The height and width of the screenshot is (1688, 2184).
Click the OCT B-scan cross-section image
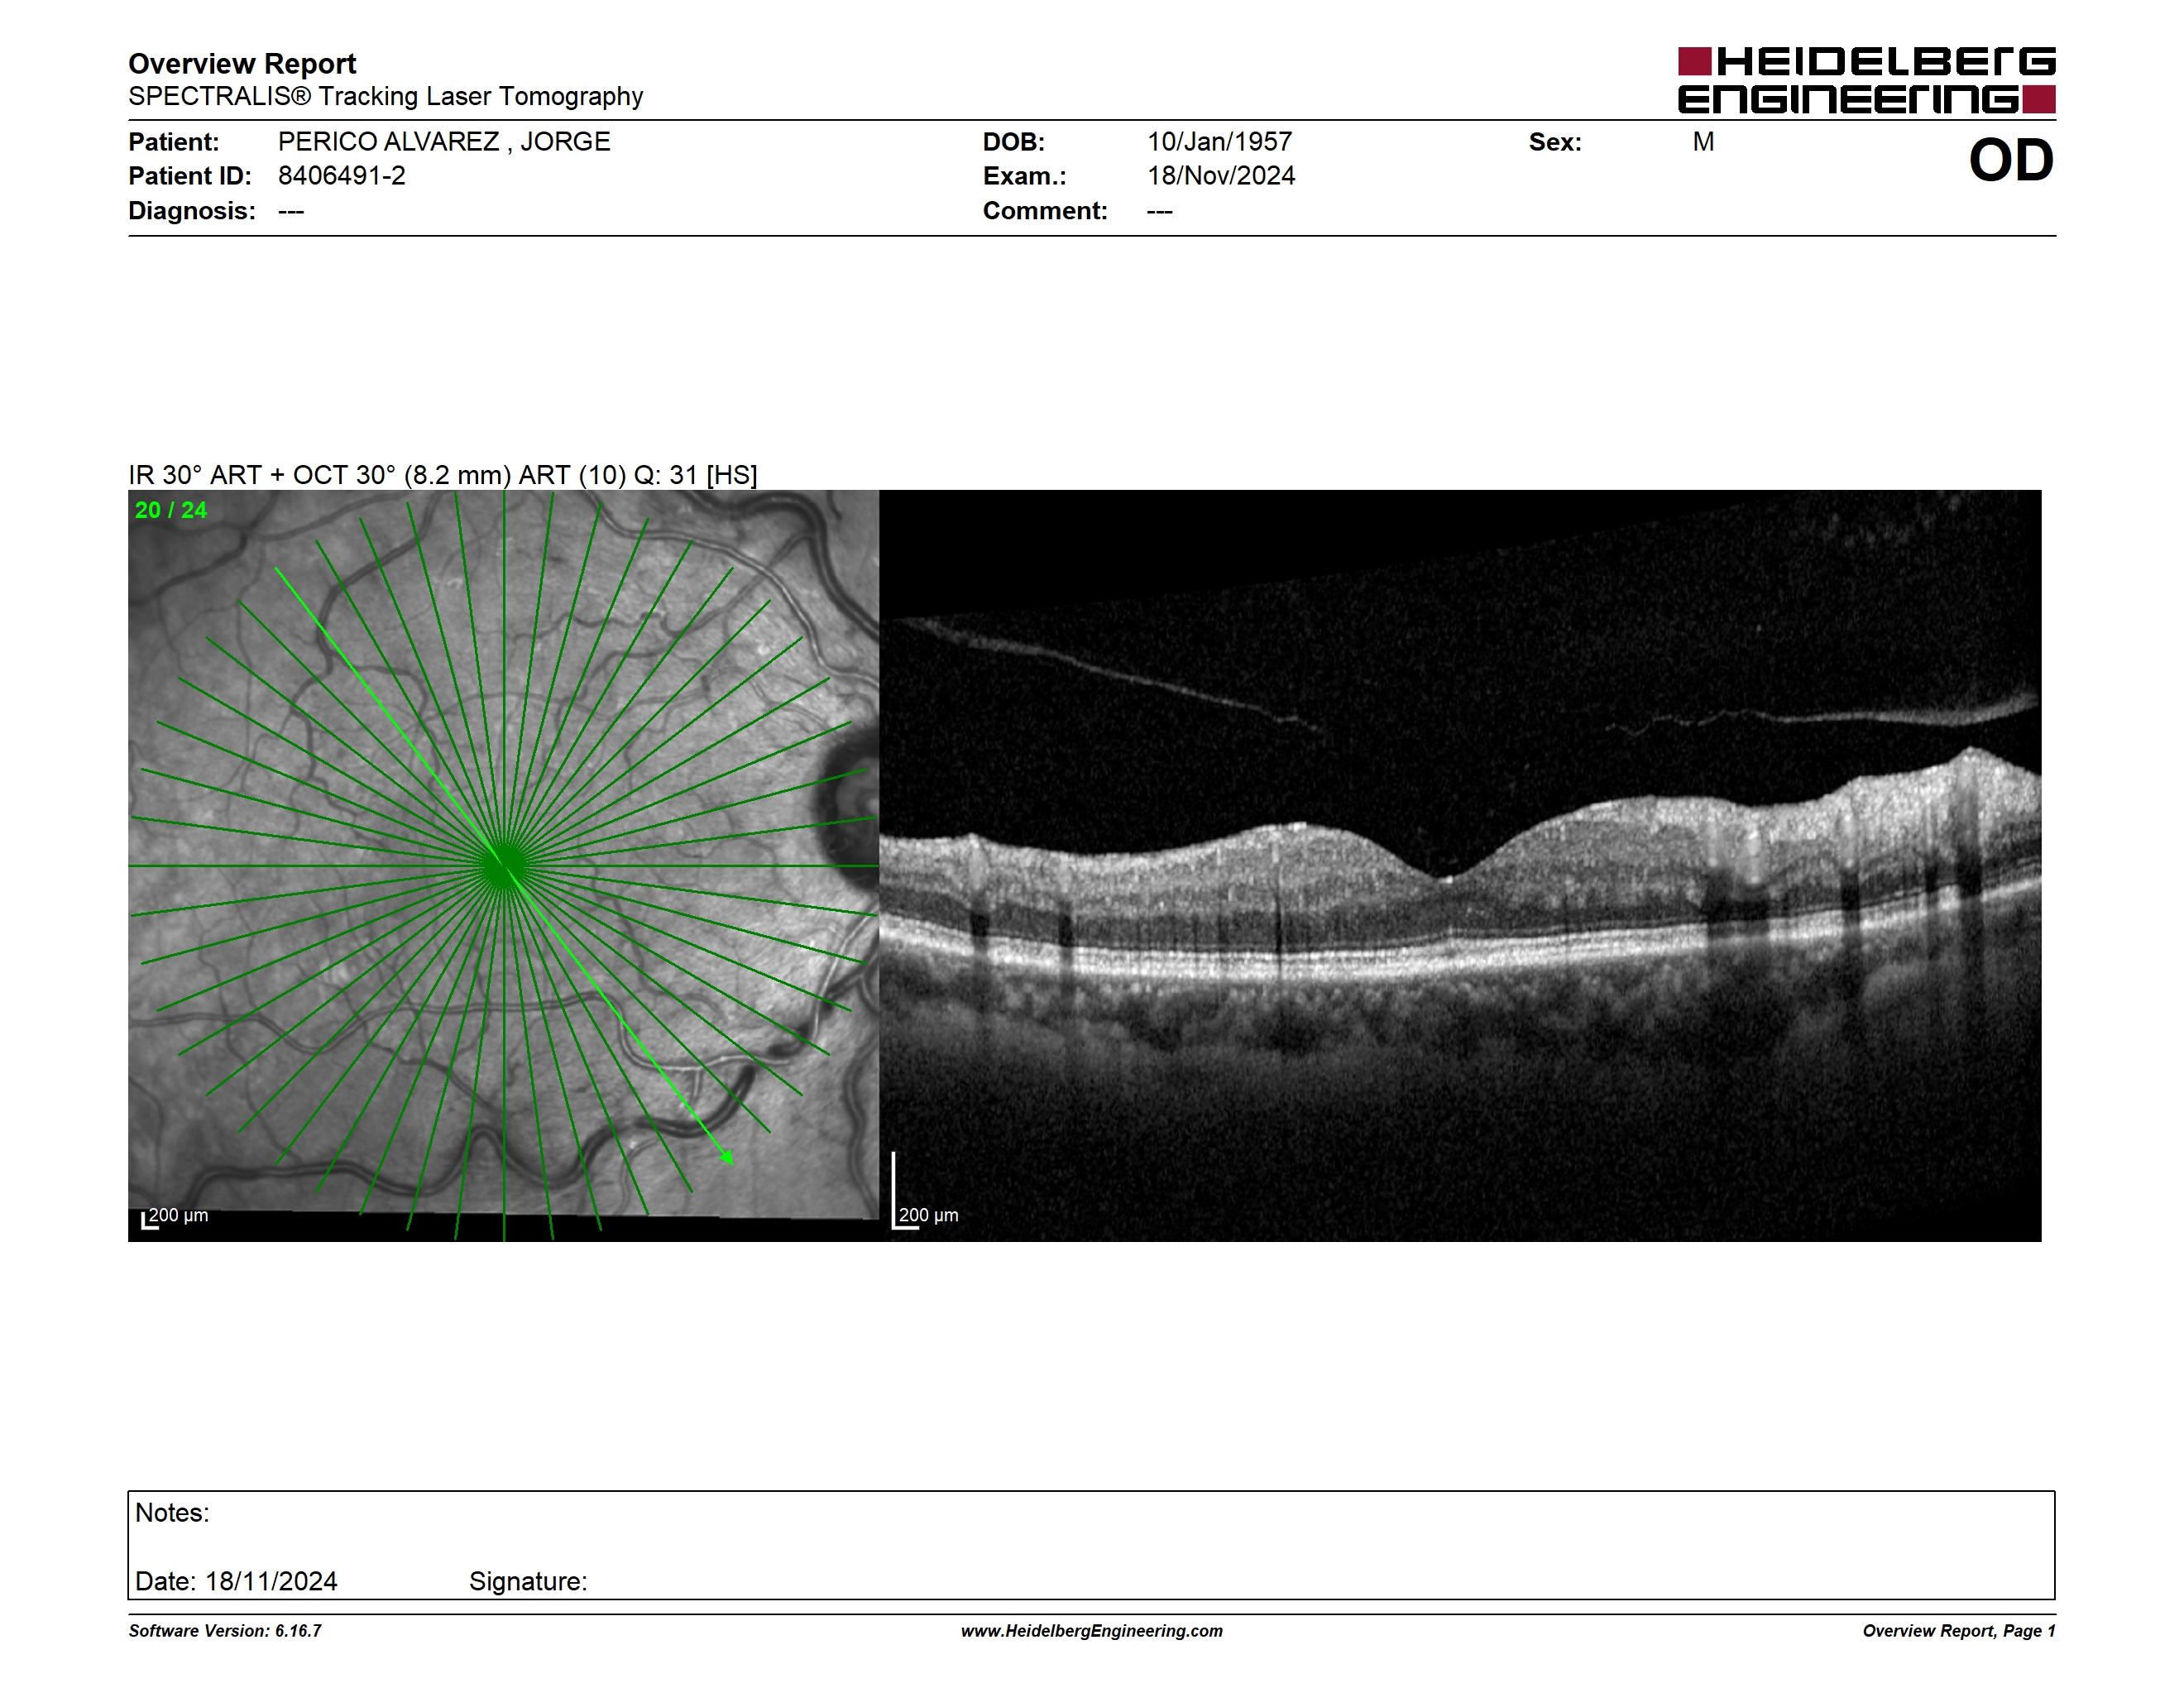[1460, 866]
